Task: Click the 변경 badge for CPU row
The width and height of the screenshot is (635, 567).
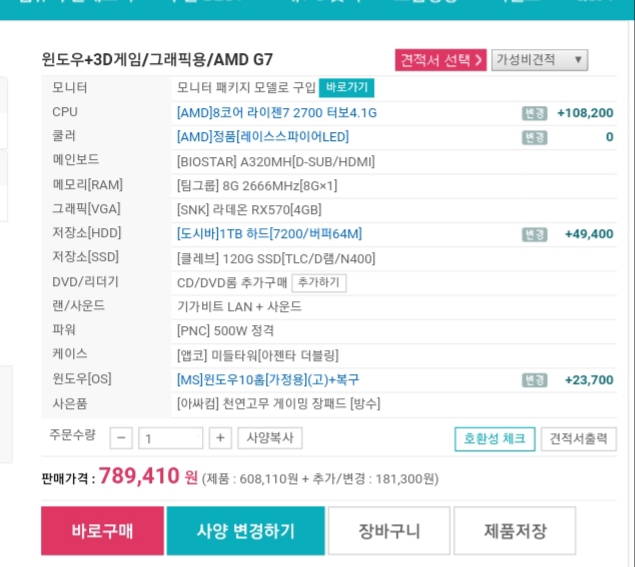Action: 534,113
